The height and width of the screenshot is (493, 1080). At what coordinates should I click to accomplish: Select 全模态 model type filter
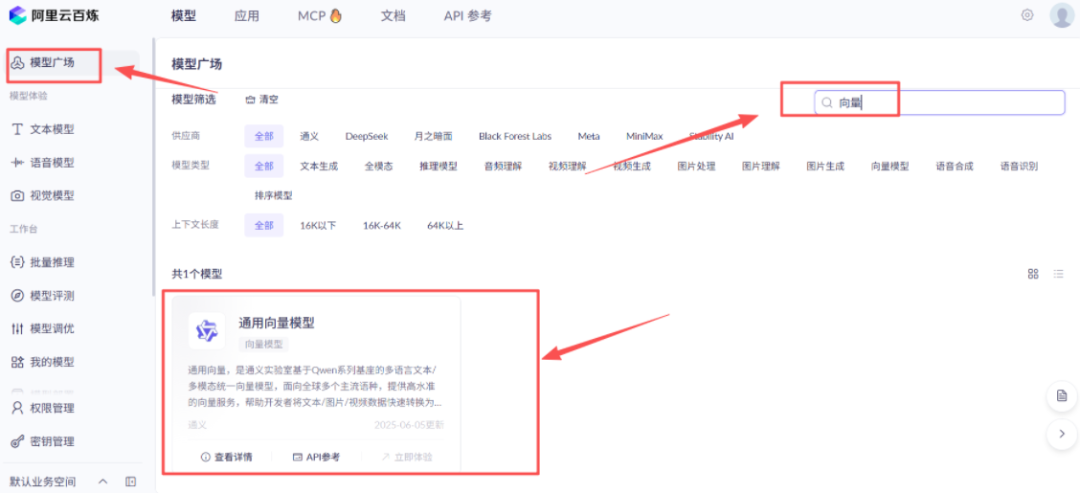coord(379,166)
